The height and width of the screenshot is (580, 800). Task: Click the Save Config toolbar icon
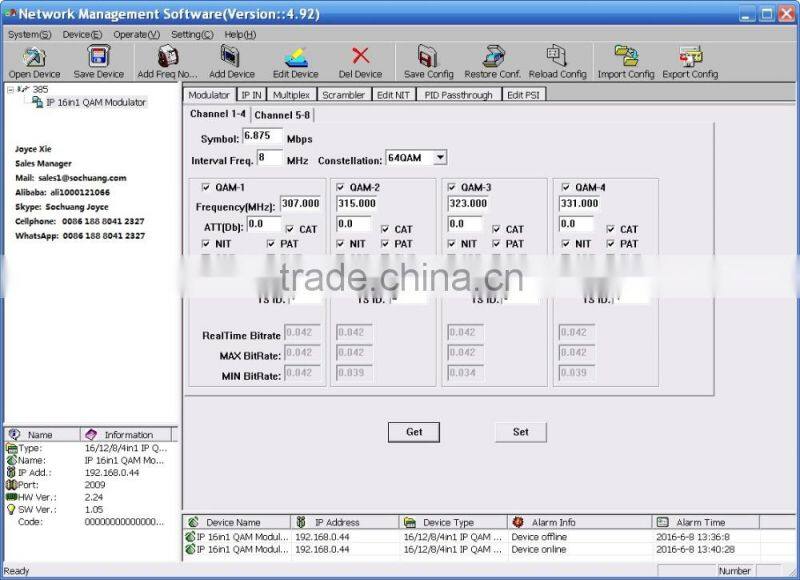pos(428,57)
